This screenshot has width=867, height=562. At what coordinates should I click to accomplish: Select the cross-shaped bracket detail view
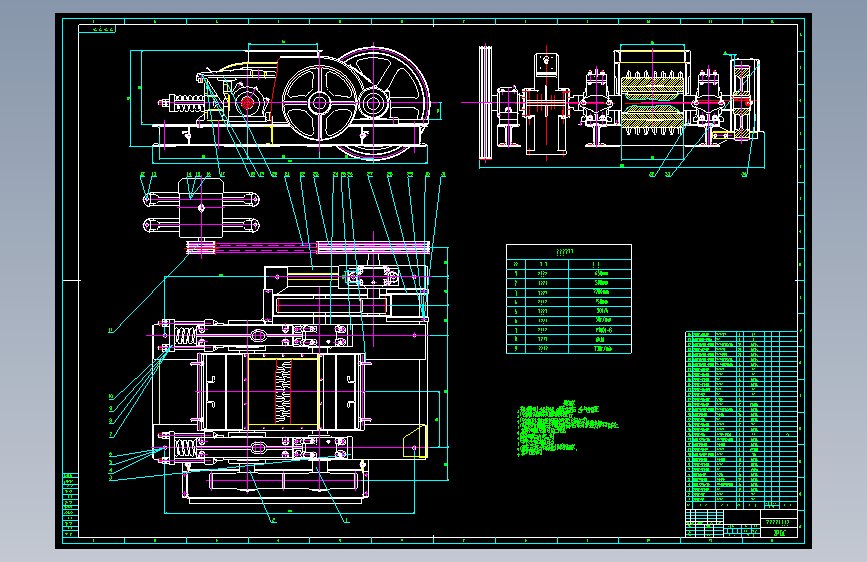tap(201, 209)
